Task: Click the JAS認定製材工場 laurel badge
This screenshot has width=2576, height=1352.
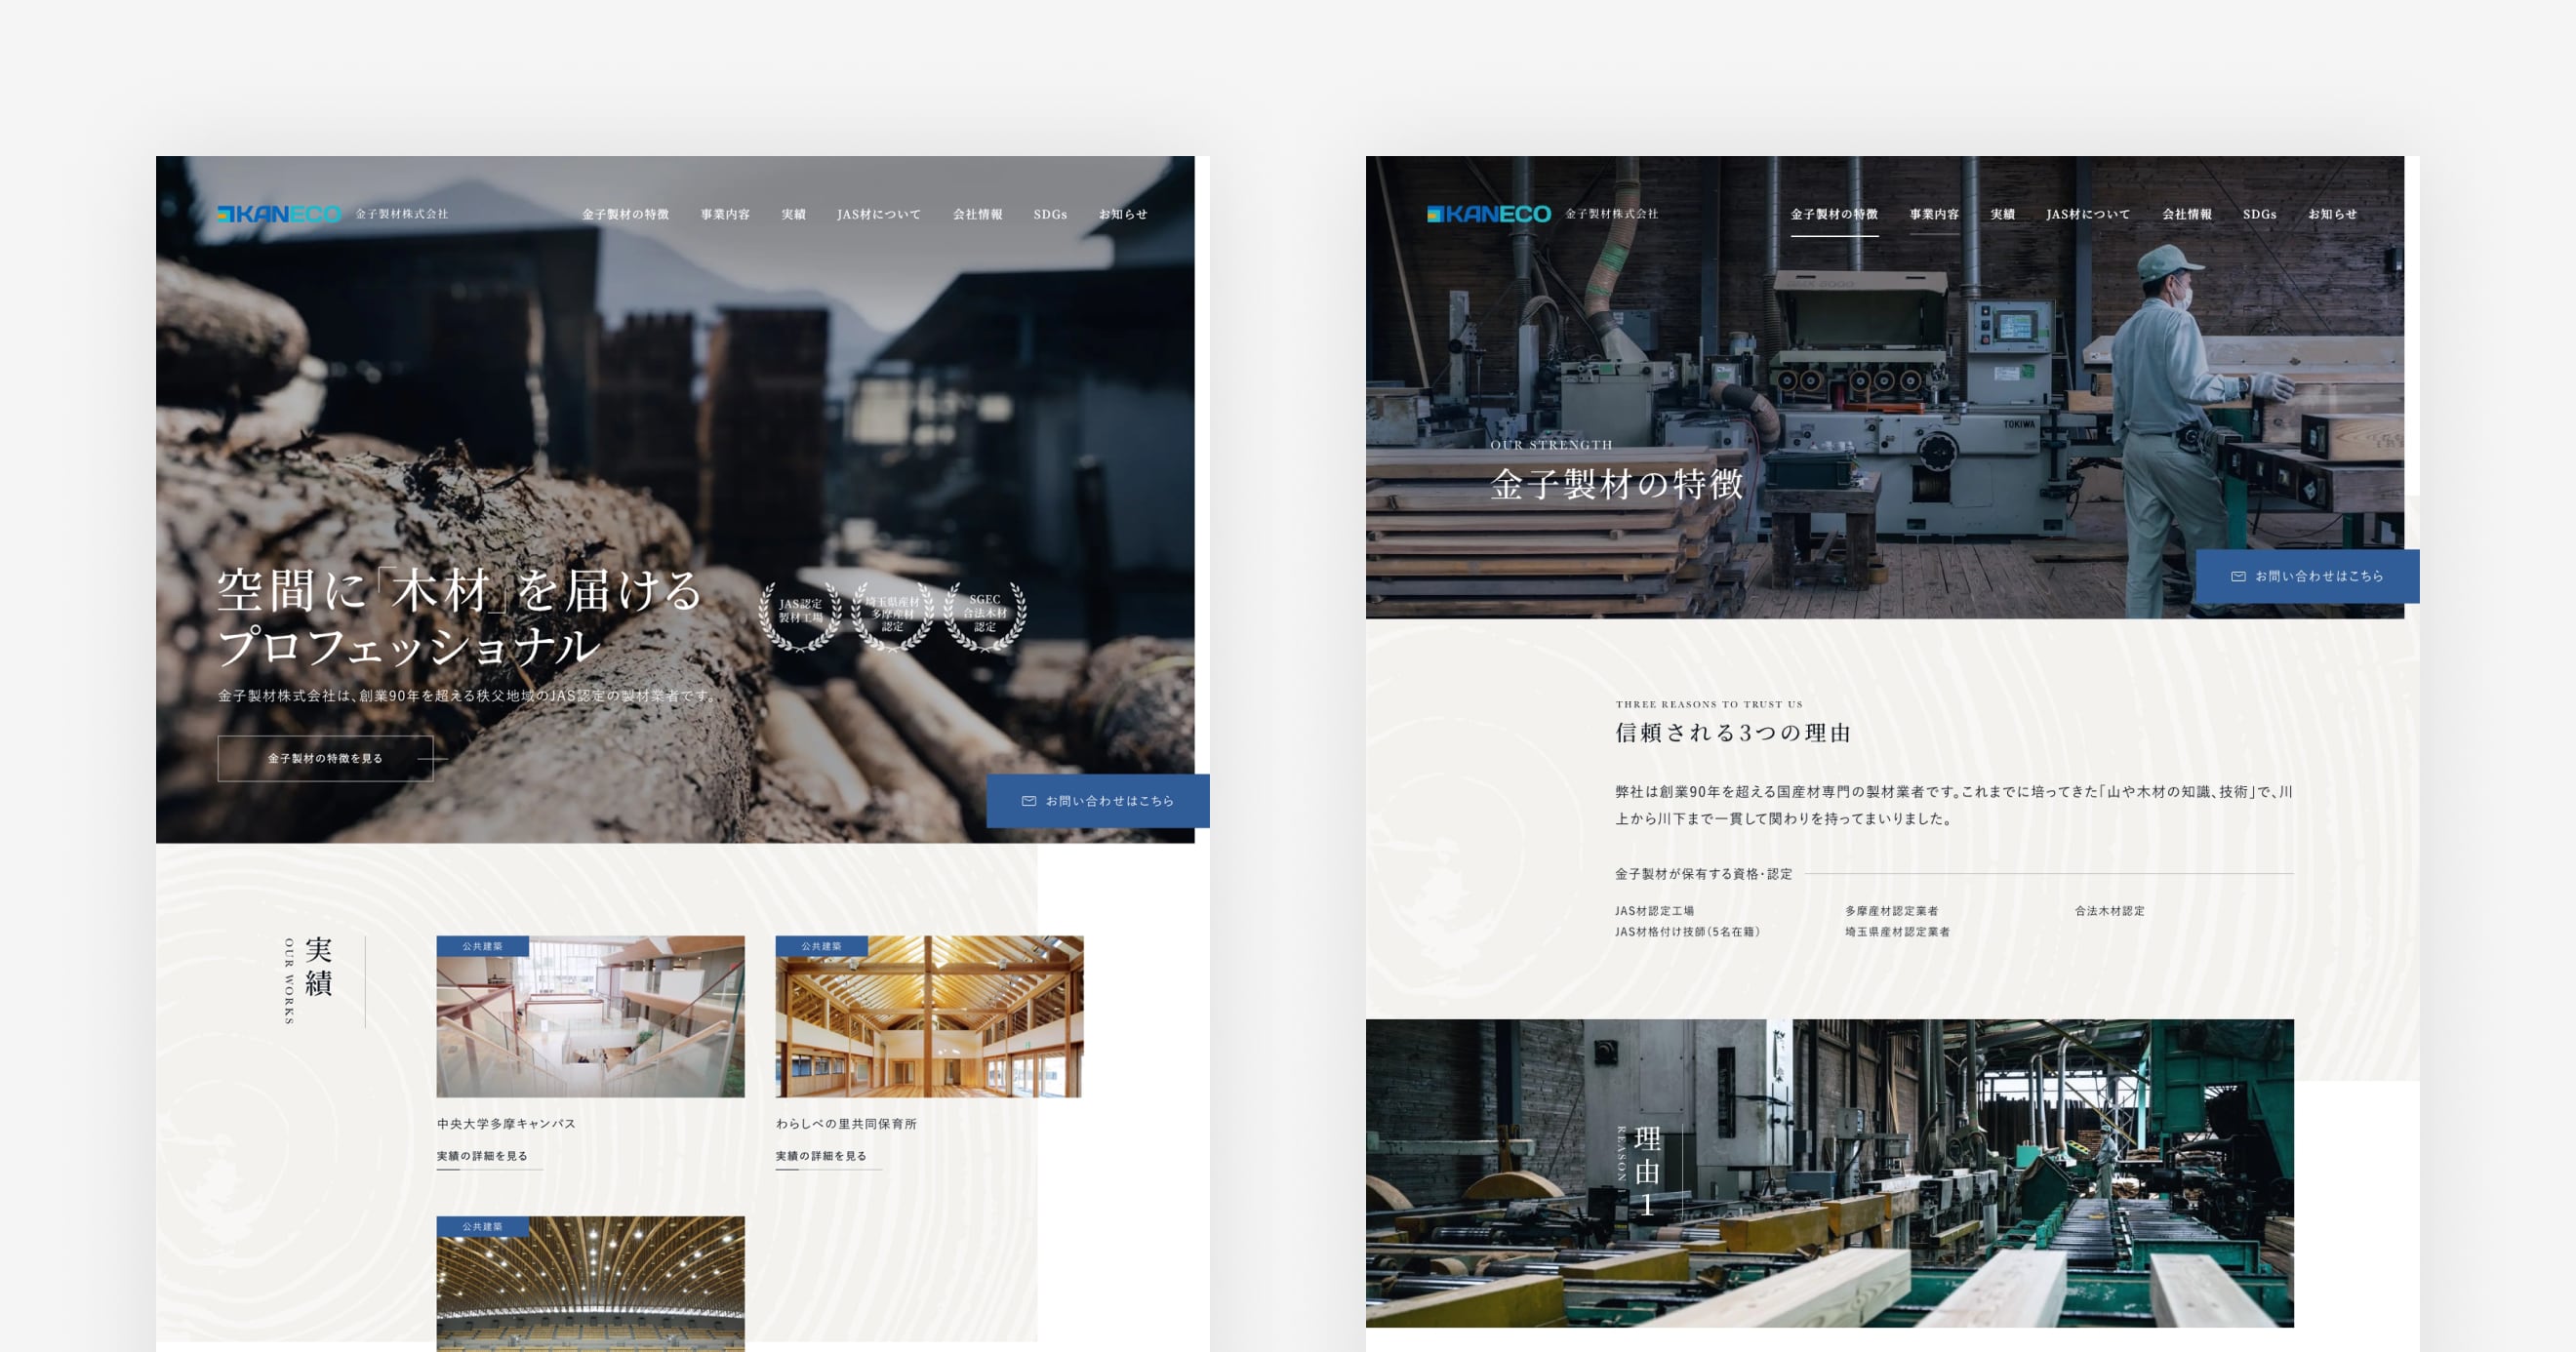Action: [800, 616]
